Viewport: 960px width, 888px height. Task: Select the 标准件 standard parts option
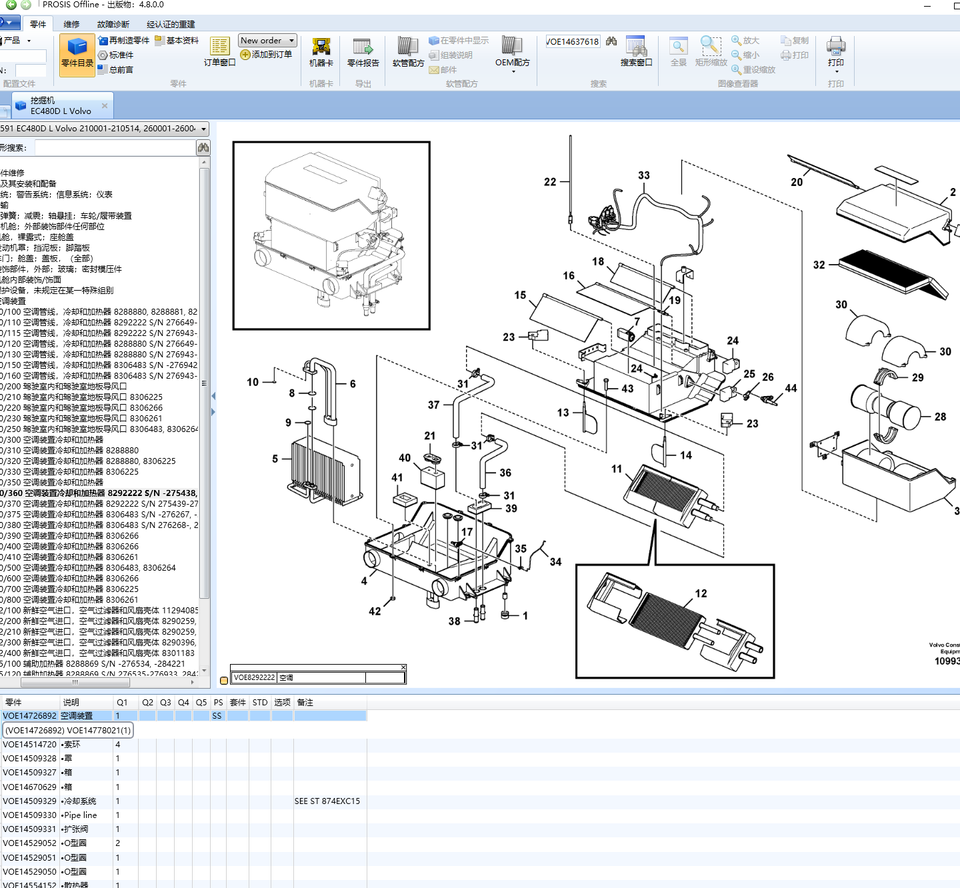[x=116, y=55]
